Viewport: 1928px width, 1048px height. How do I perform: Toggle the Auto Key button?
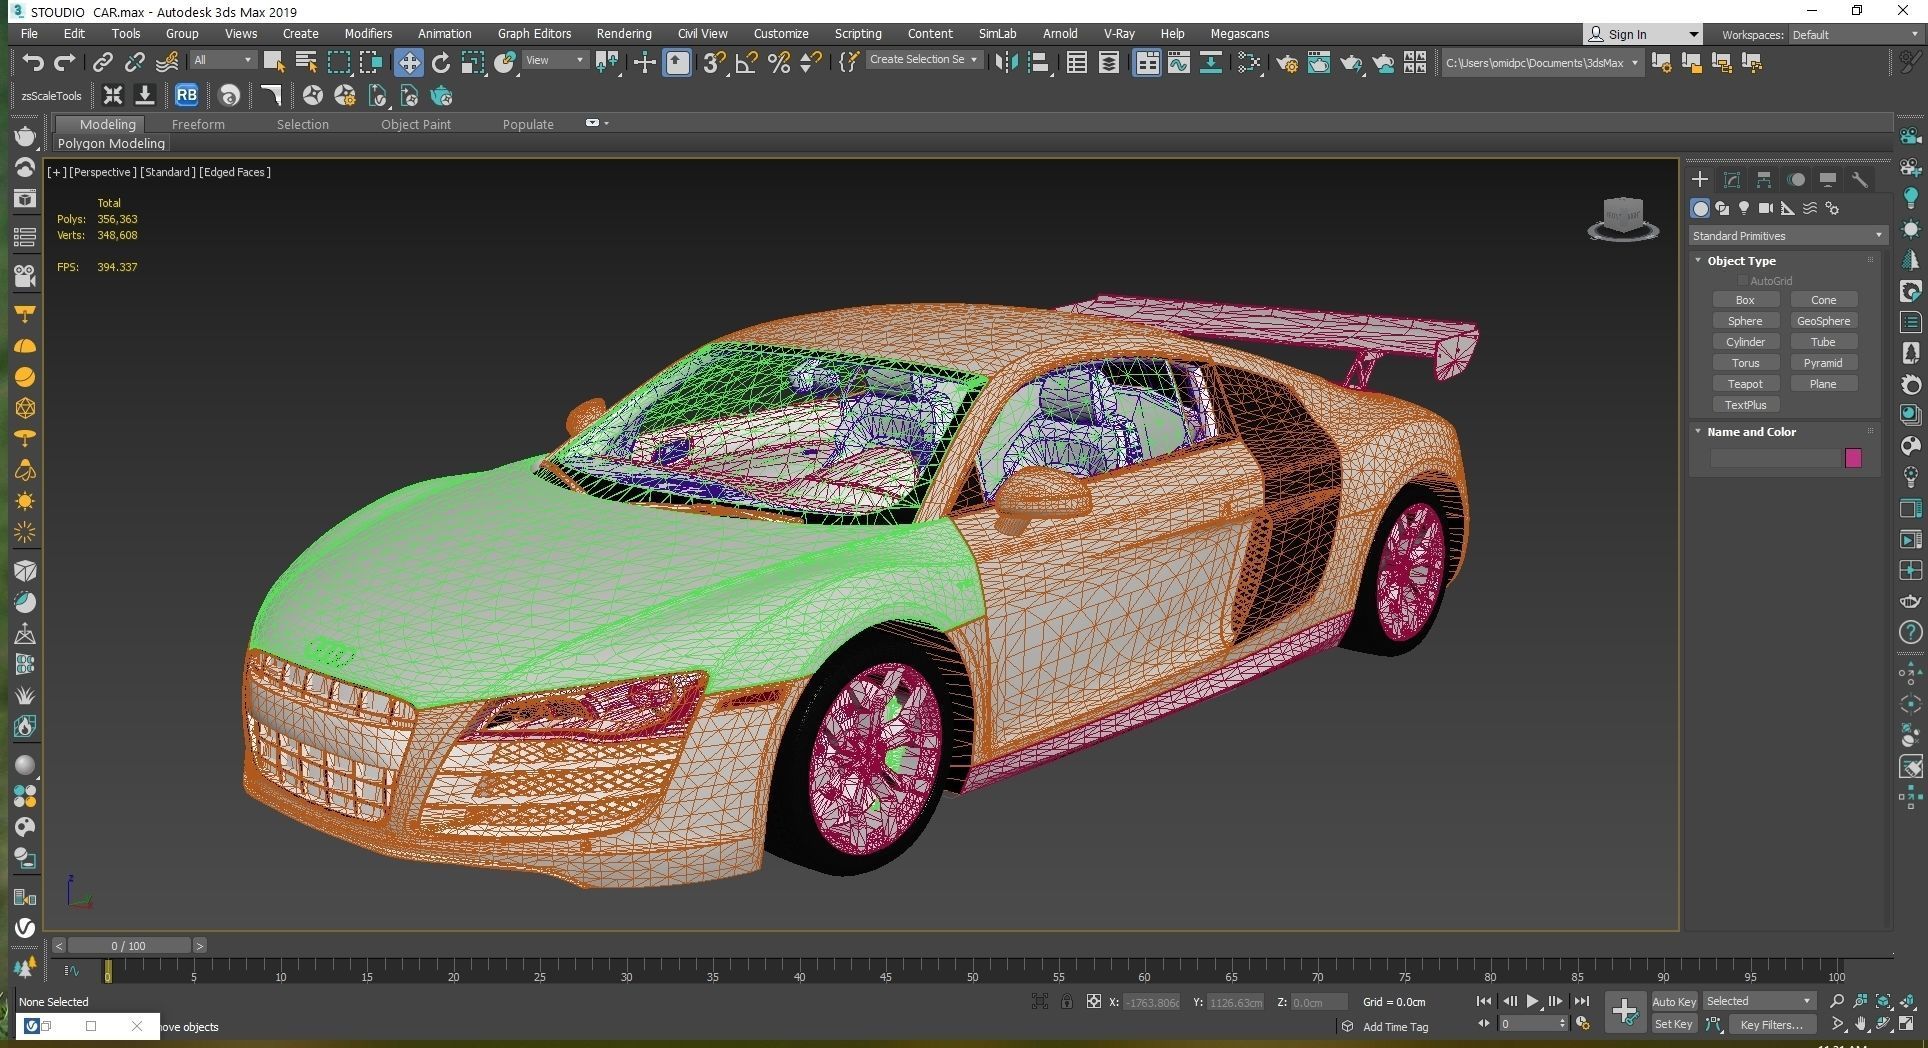click(x=1673, y=1001)
